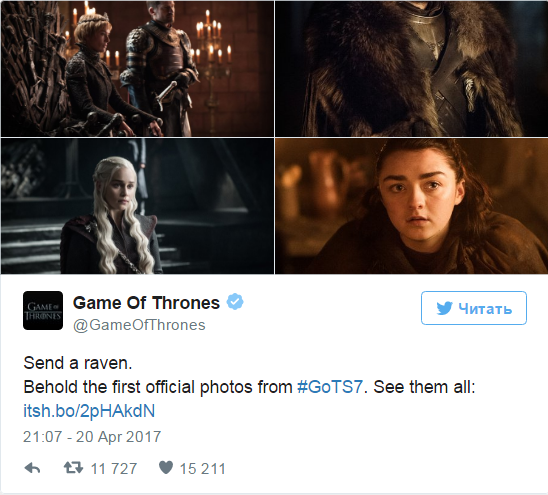This screenshot has width=548, height=495.
Task: Like the tweet with heart icon
Action: (x=166, y=467)
